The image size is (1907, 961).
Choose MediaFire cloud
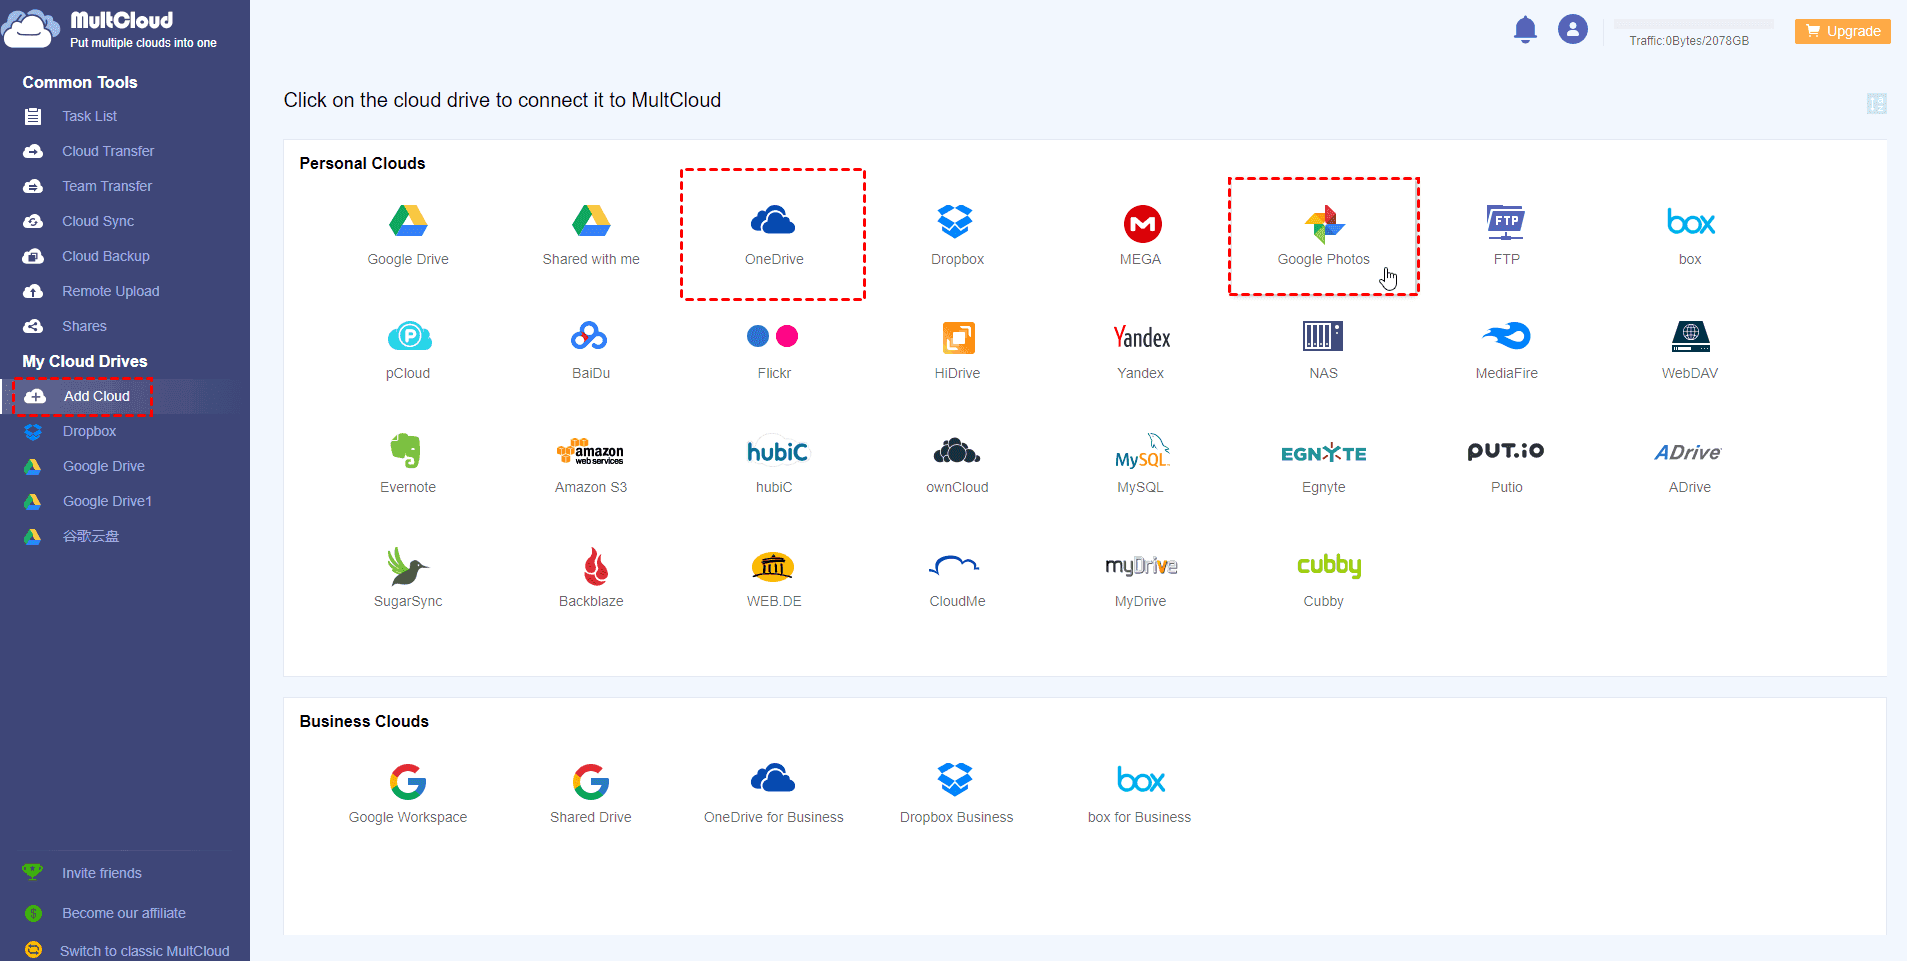tap(1506, 350)
